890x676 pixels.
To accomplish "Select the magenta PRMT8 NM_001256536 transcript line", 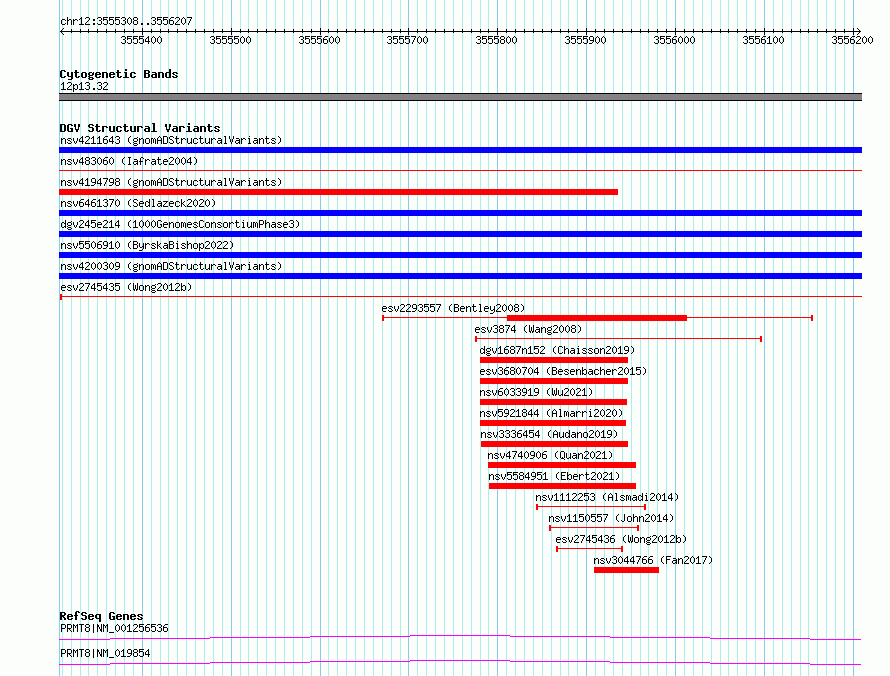I will click(460, 637).
